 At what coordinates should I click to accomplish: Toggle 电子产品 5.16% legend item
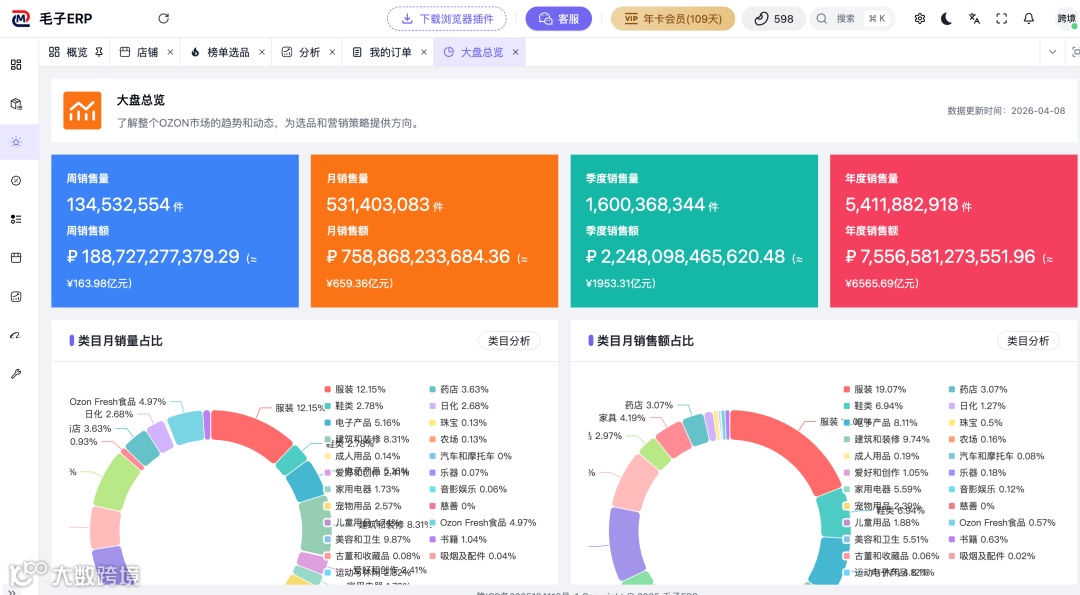tap(362, 423)
